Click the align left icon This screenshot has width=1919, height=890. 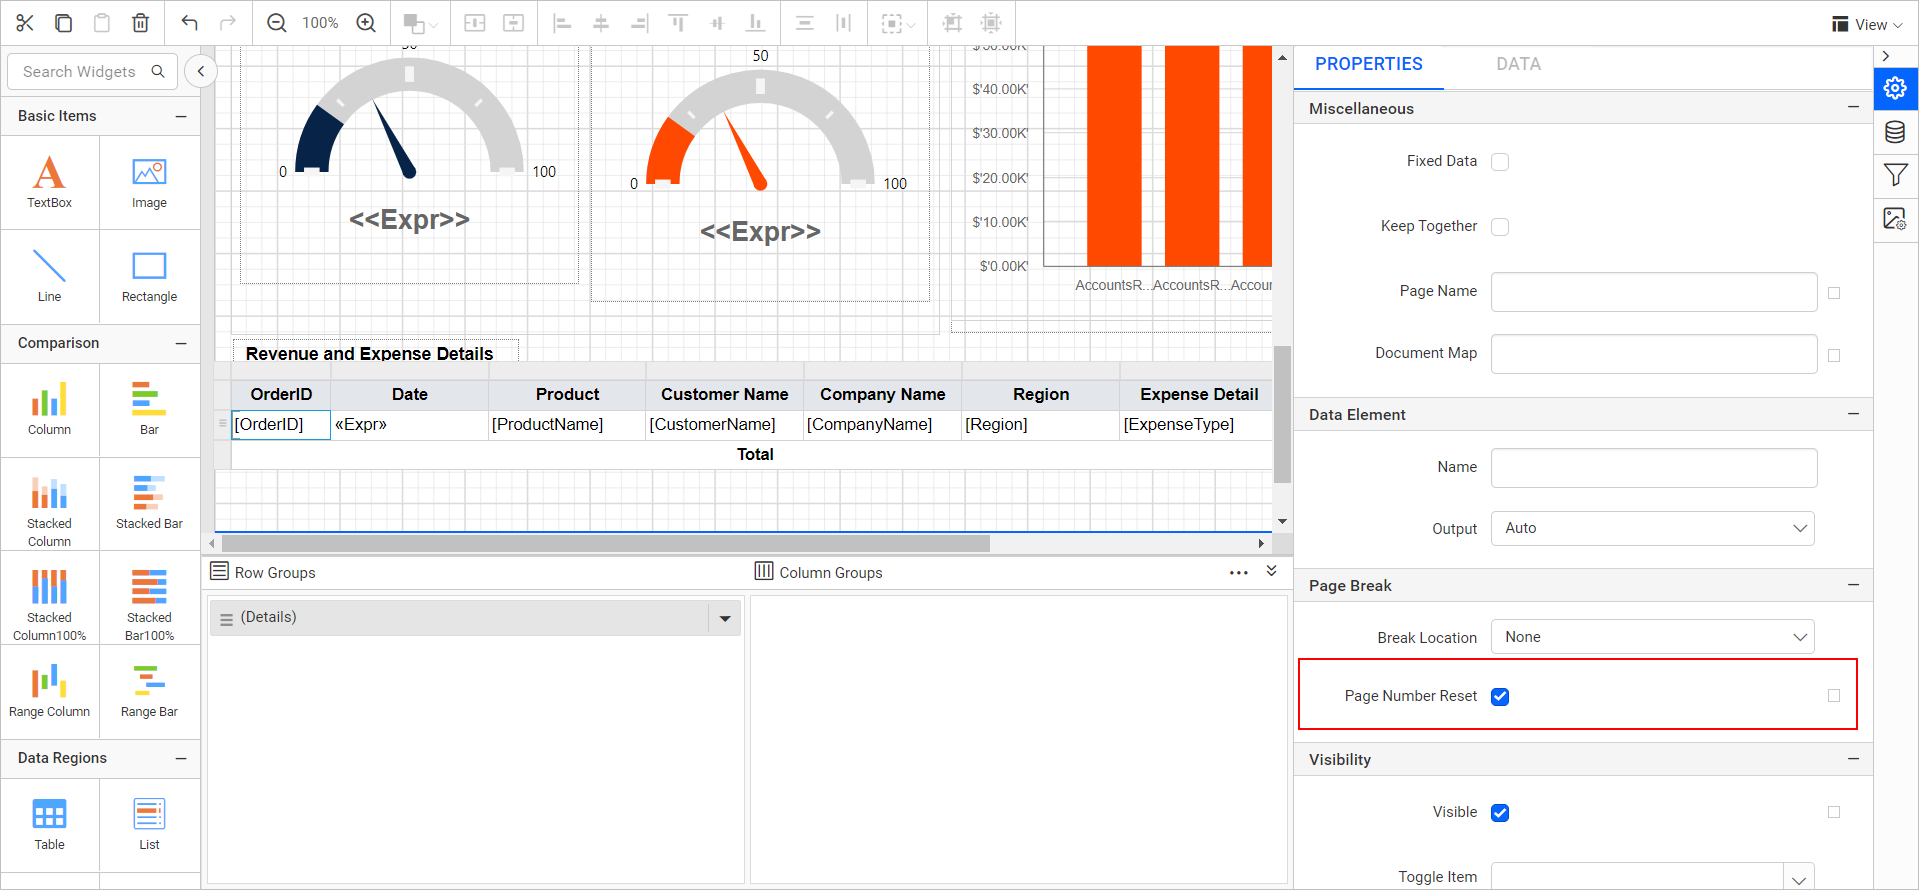[562, 22]
